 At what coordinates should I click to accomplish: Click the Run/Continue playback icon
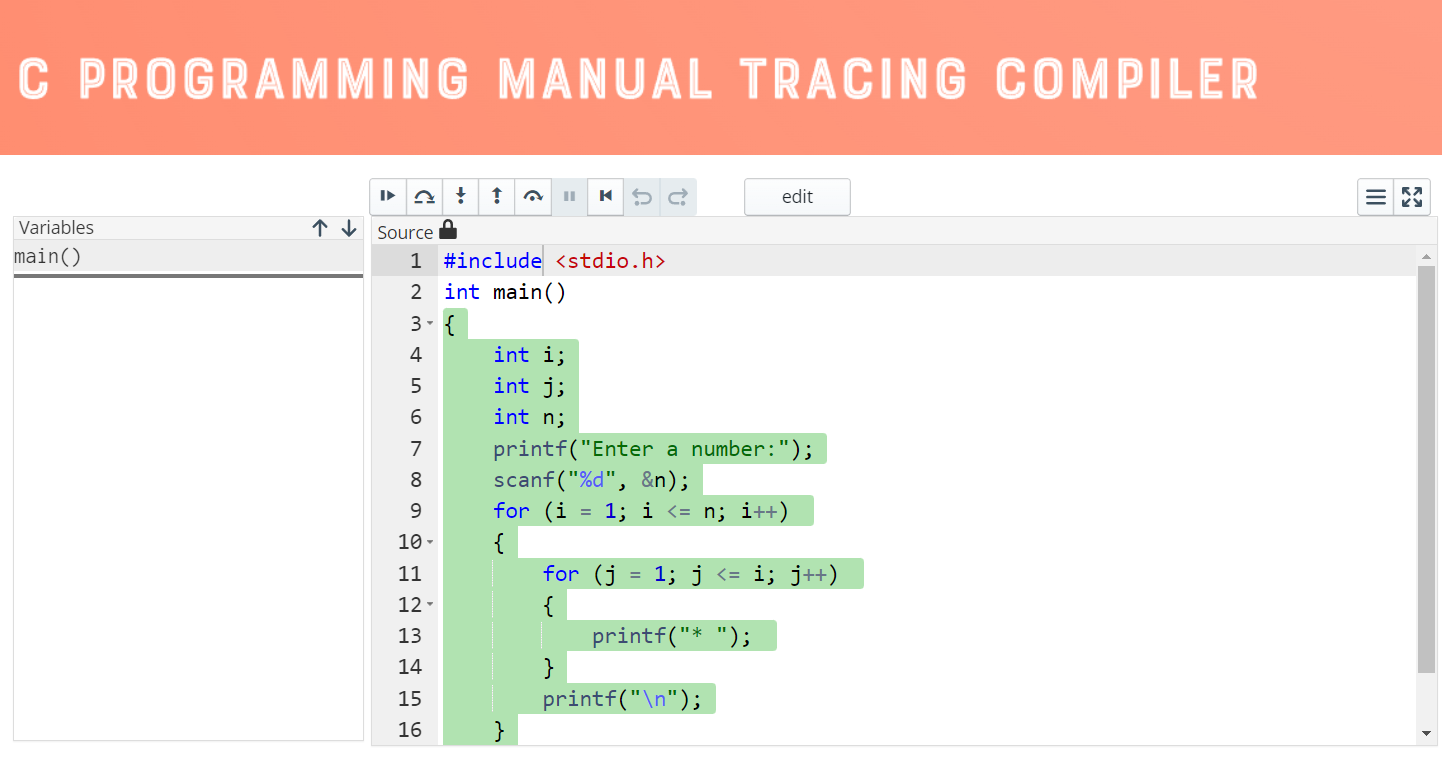click(387, 197)
